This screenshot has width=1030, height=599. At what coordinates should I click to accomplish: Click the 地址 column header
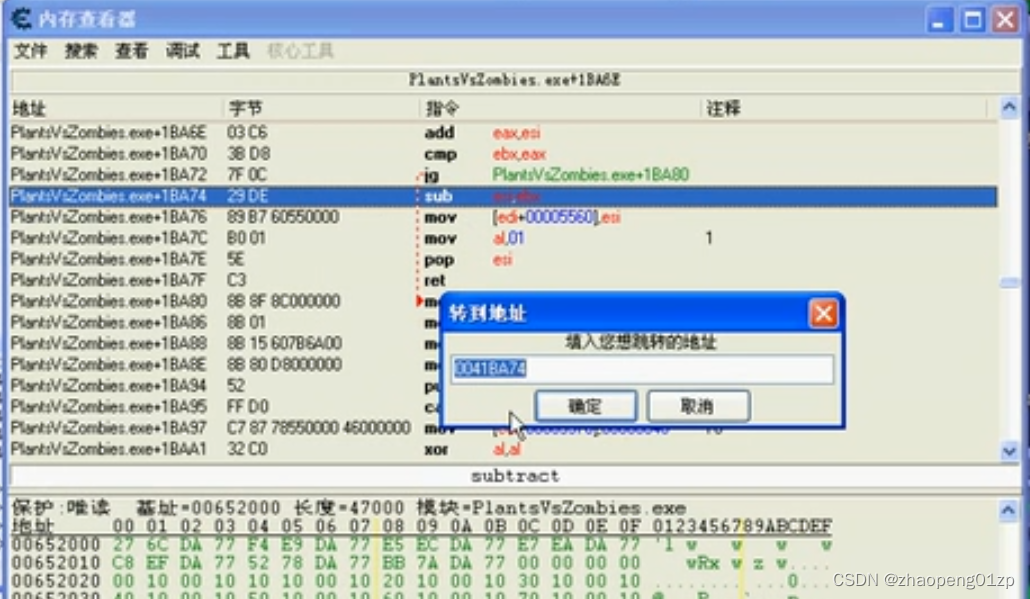click(117, 108)
